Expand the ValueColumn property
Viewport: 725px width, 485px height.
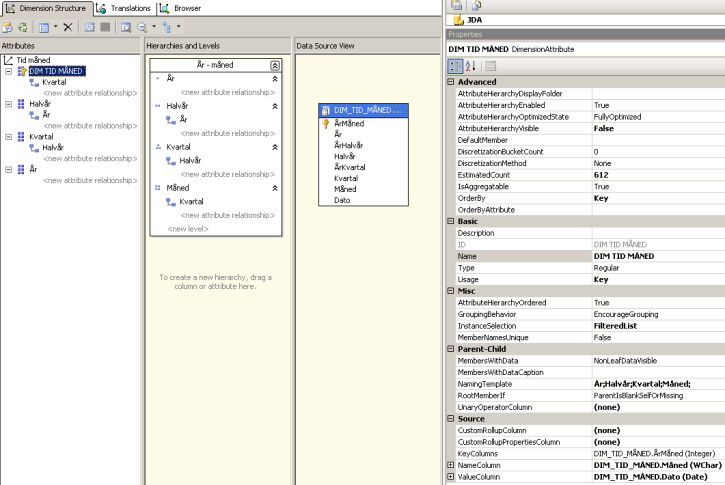[451, 476]
